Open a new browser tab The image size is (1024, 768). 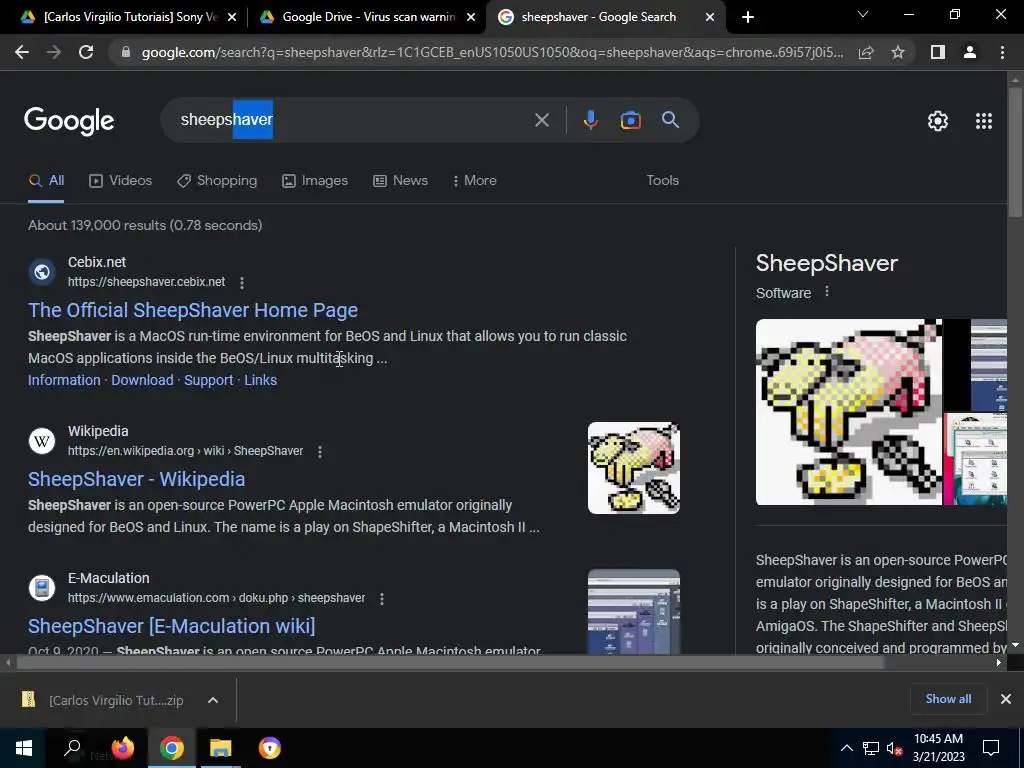[x=748, y=17]
